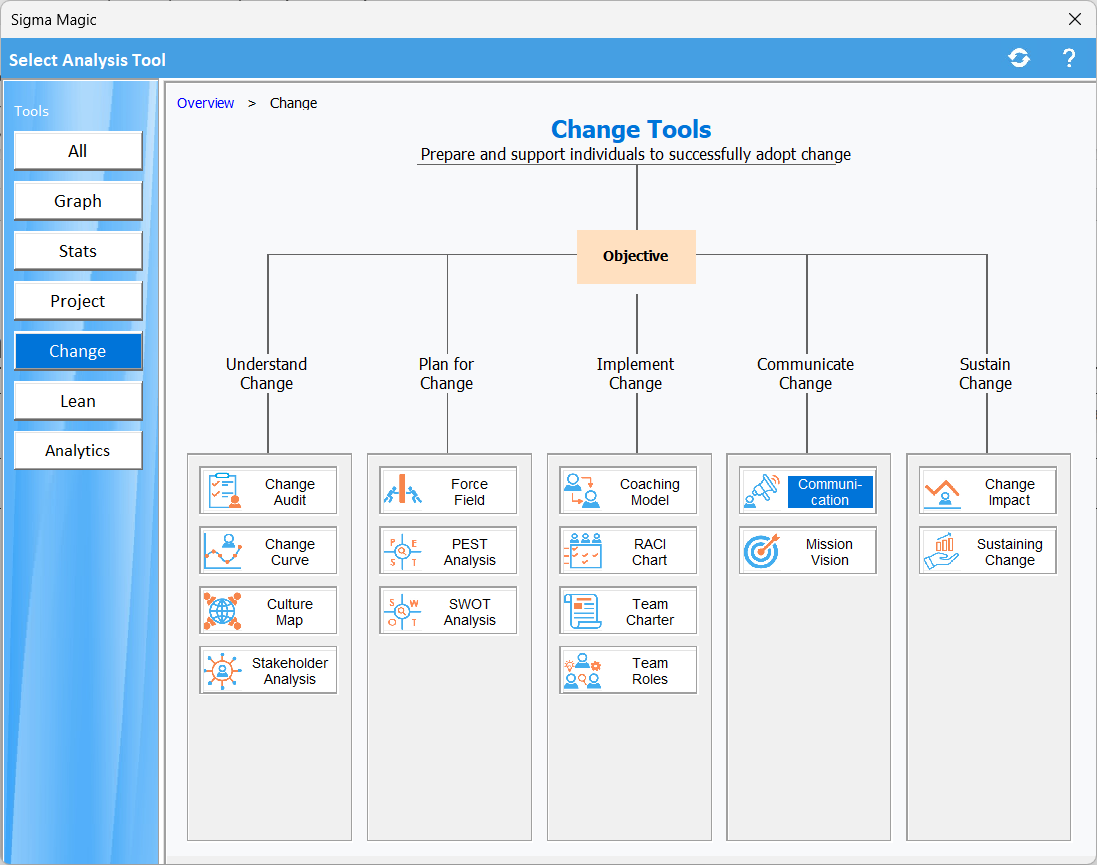This screenshot has width=1097, height=865.
Task: Click the Objective box in the diagram
Action: (x=636, y=256)
